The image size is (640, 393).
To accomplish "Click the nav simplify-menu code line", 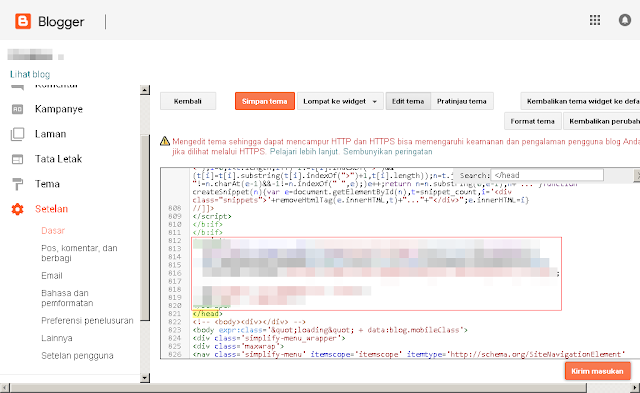I will coord(409,354).
